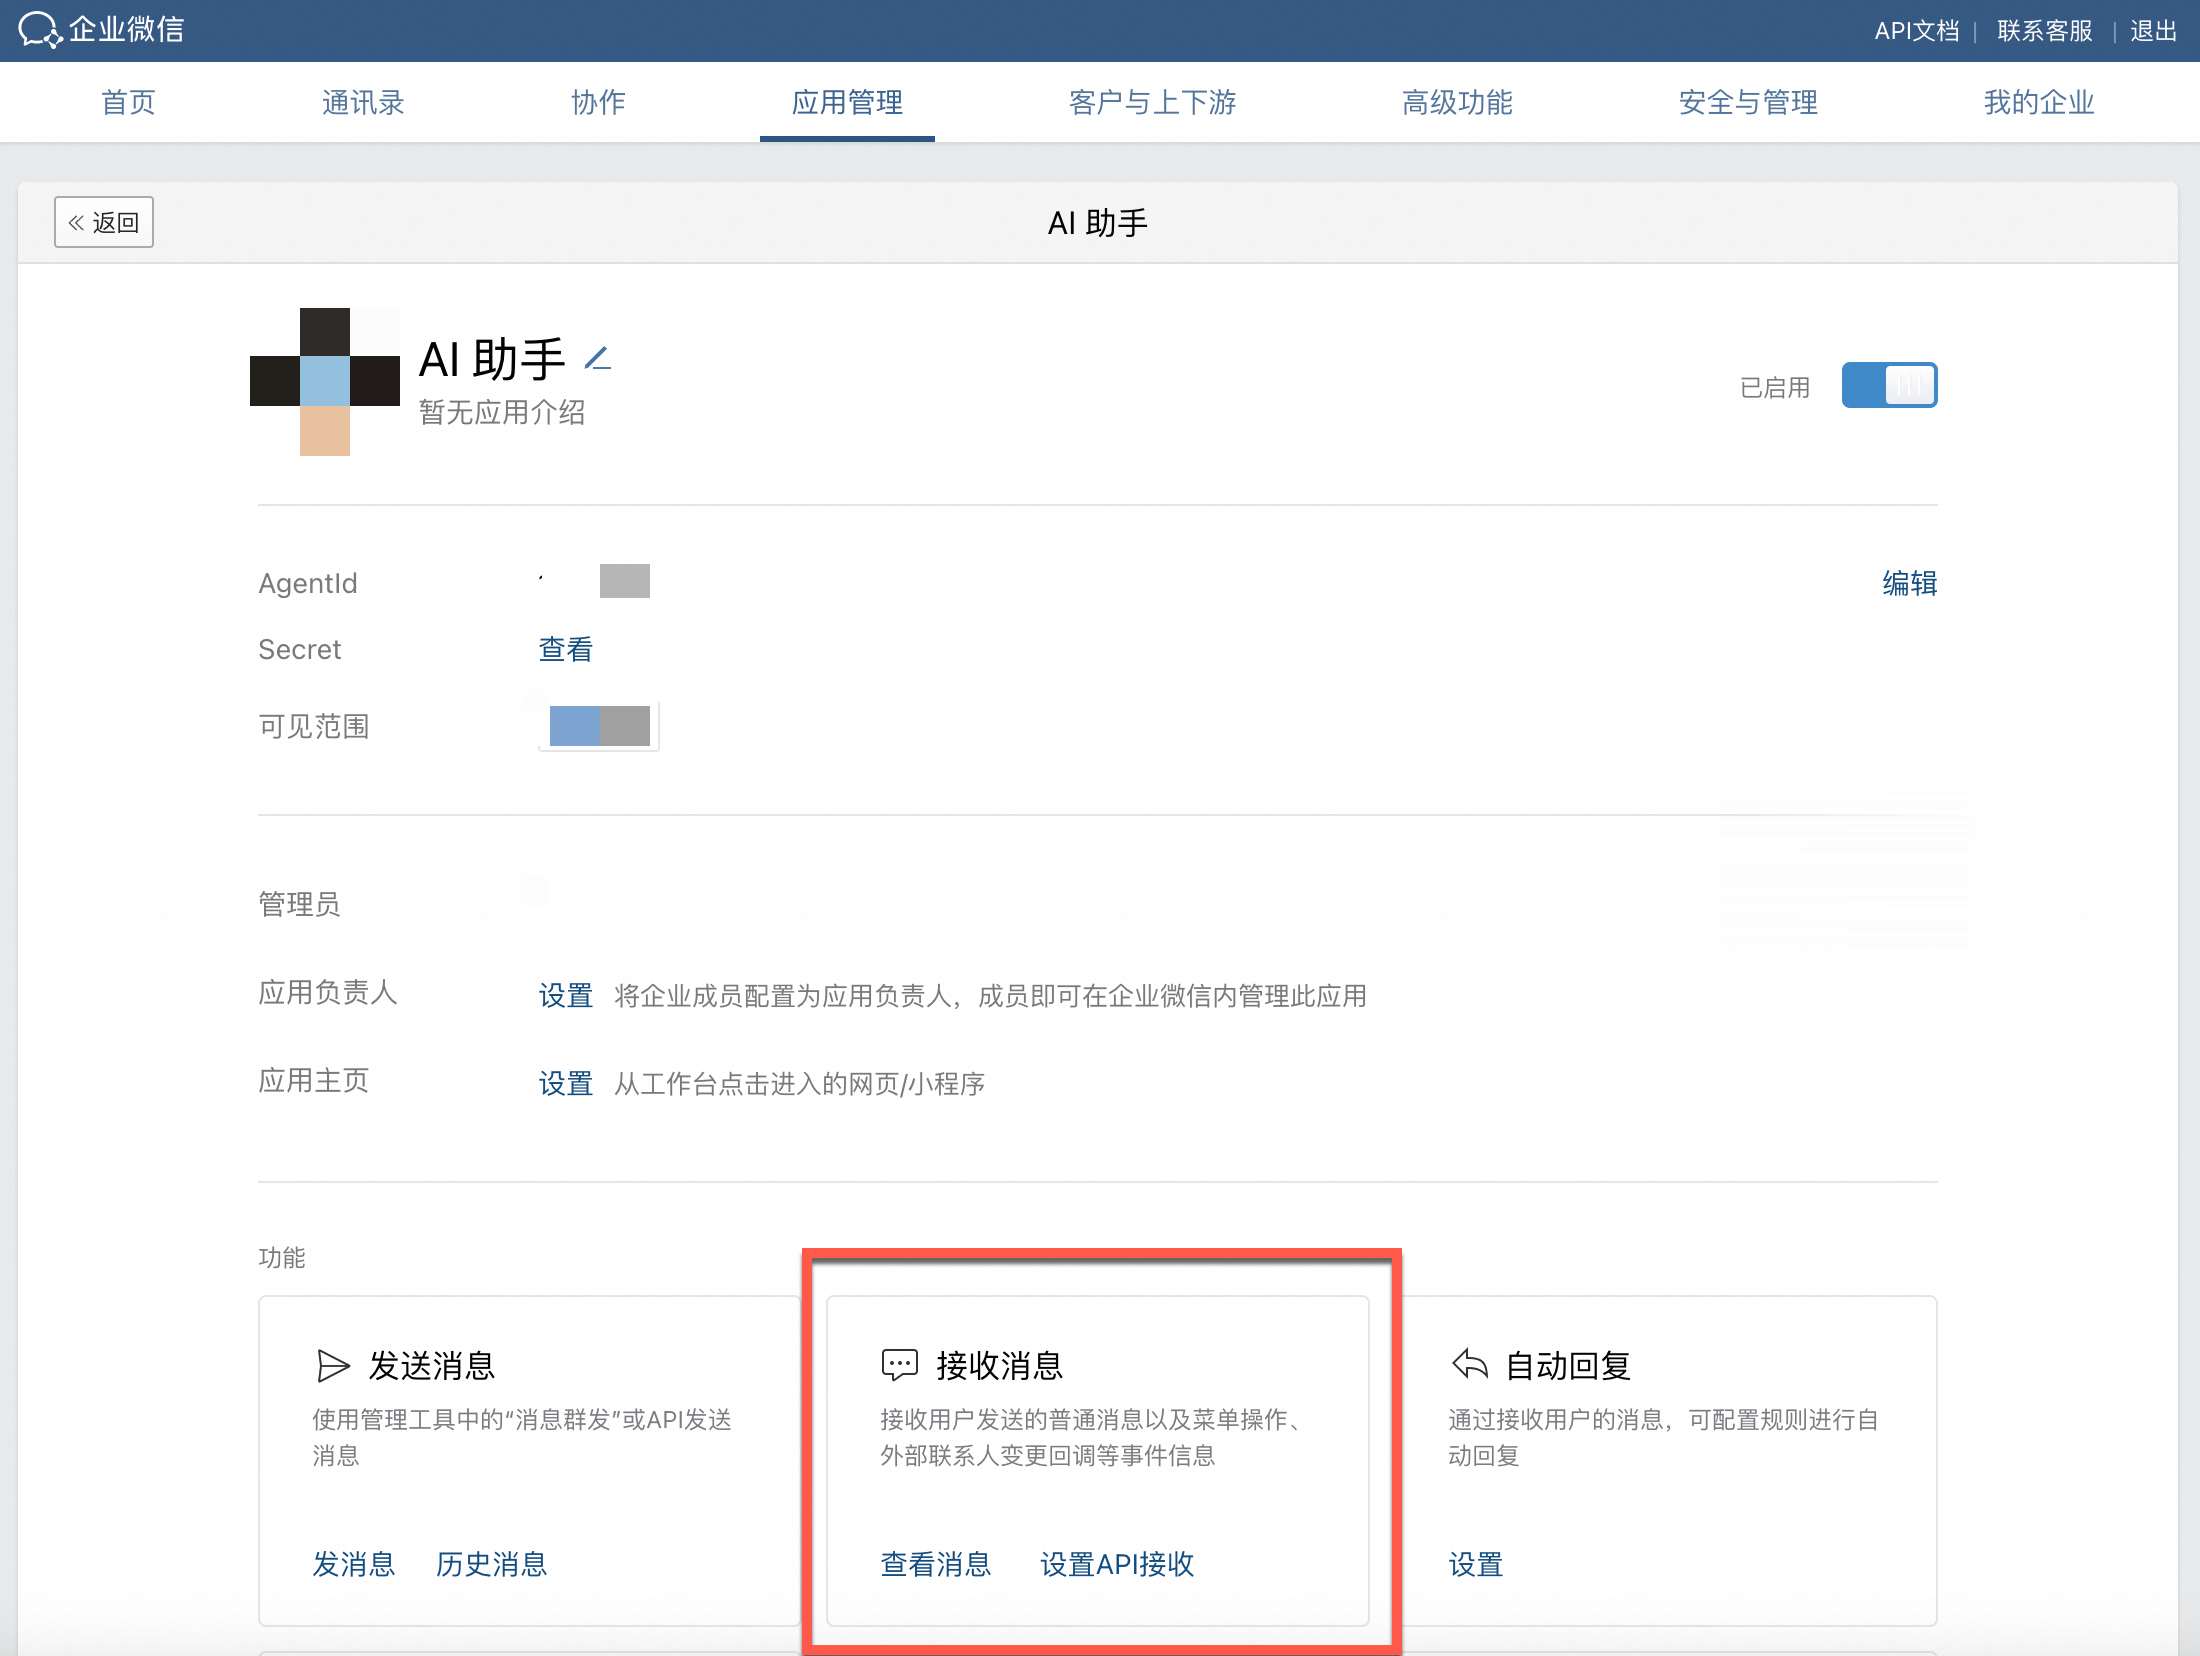Viewport: 2200px width, 1656px height.
Task: Click the 编辑 link on the right
Action: click(x=1909, y=583)
